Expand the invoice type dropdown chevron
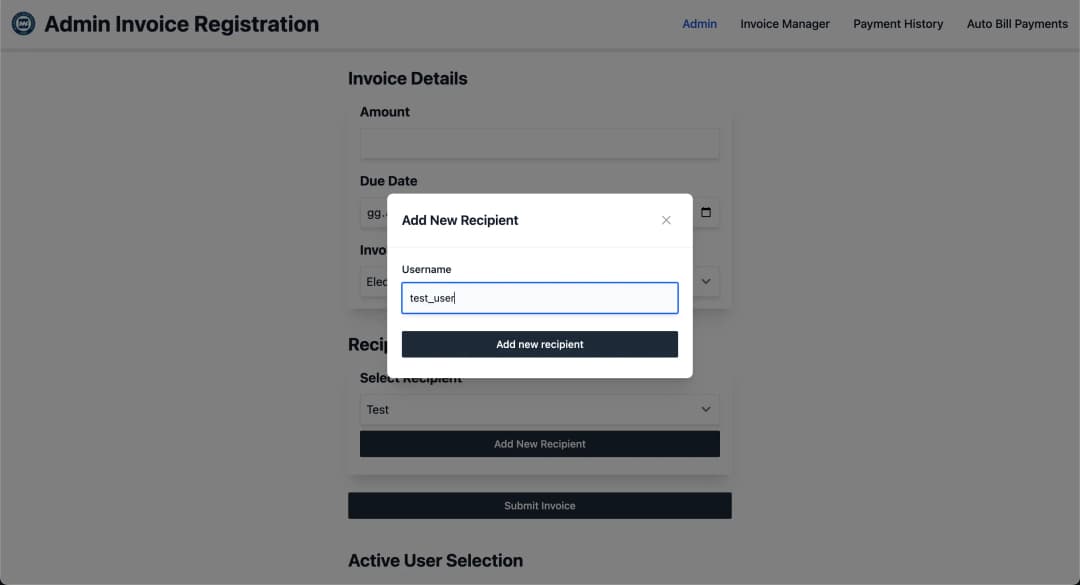 706,282
